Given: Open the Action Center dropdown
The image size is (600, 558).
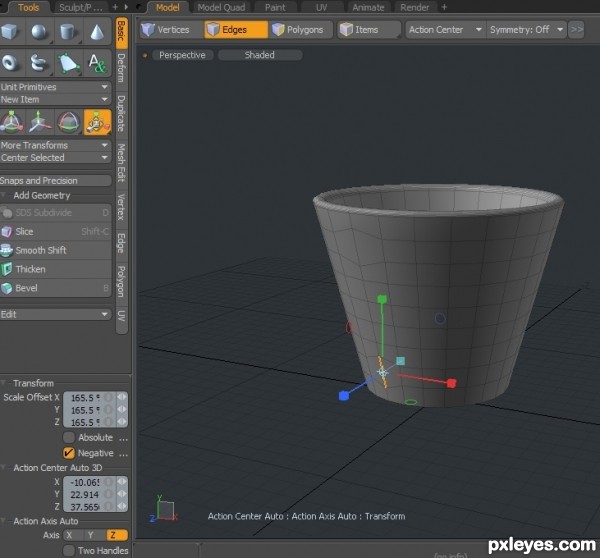Looking at the screenshot, I should 445,29.
